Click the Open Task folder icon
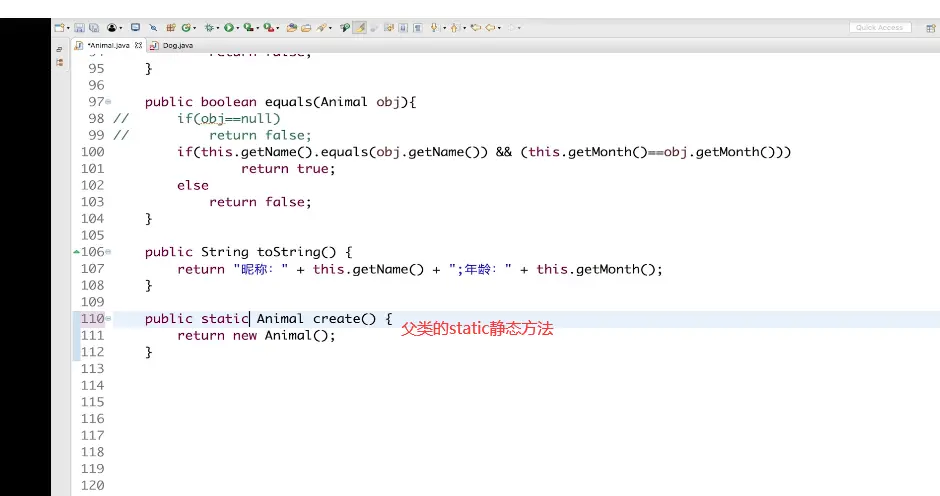940x496 pixels. 306,28
